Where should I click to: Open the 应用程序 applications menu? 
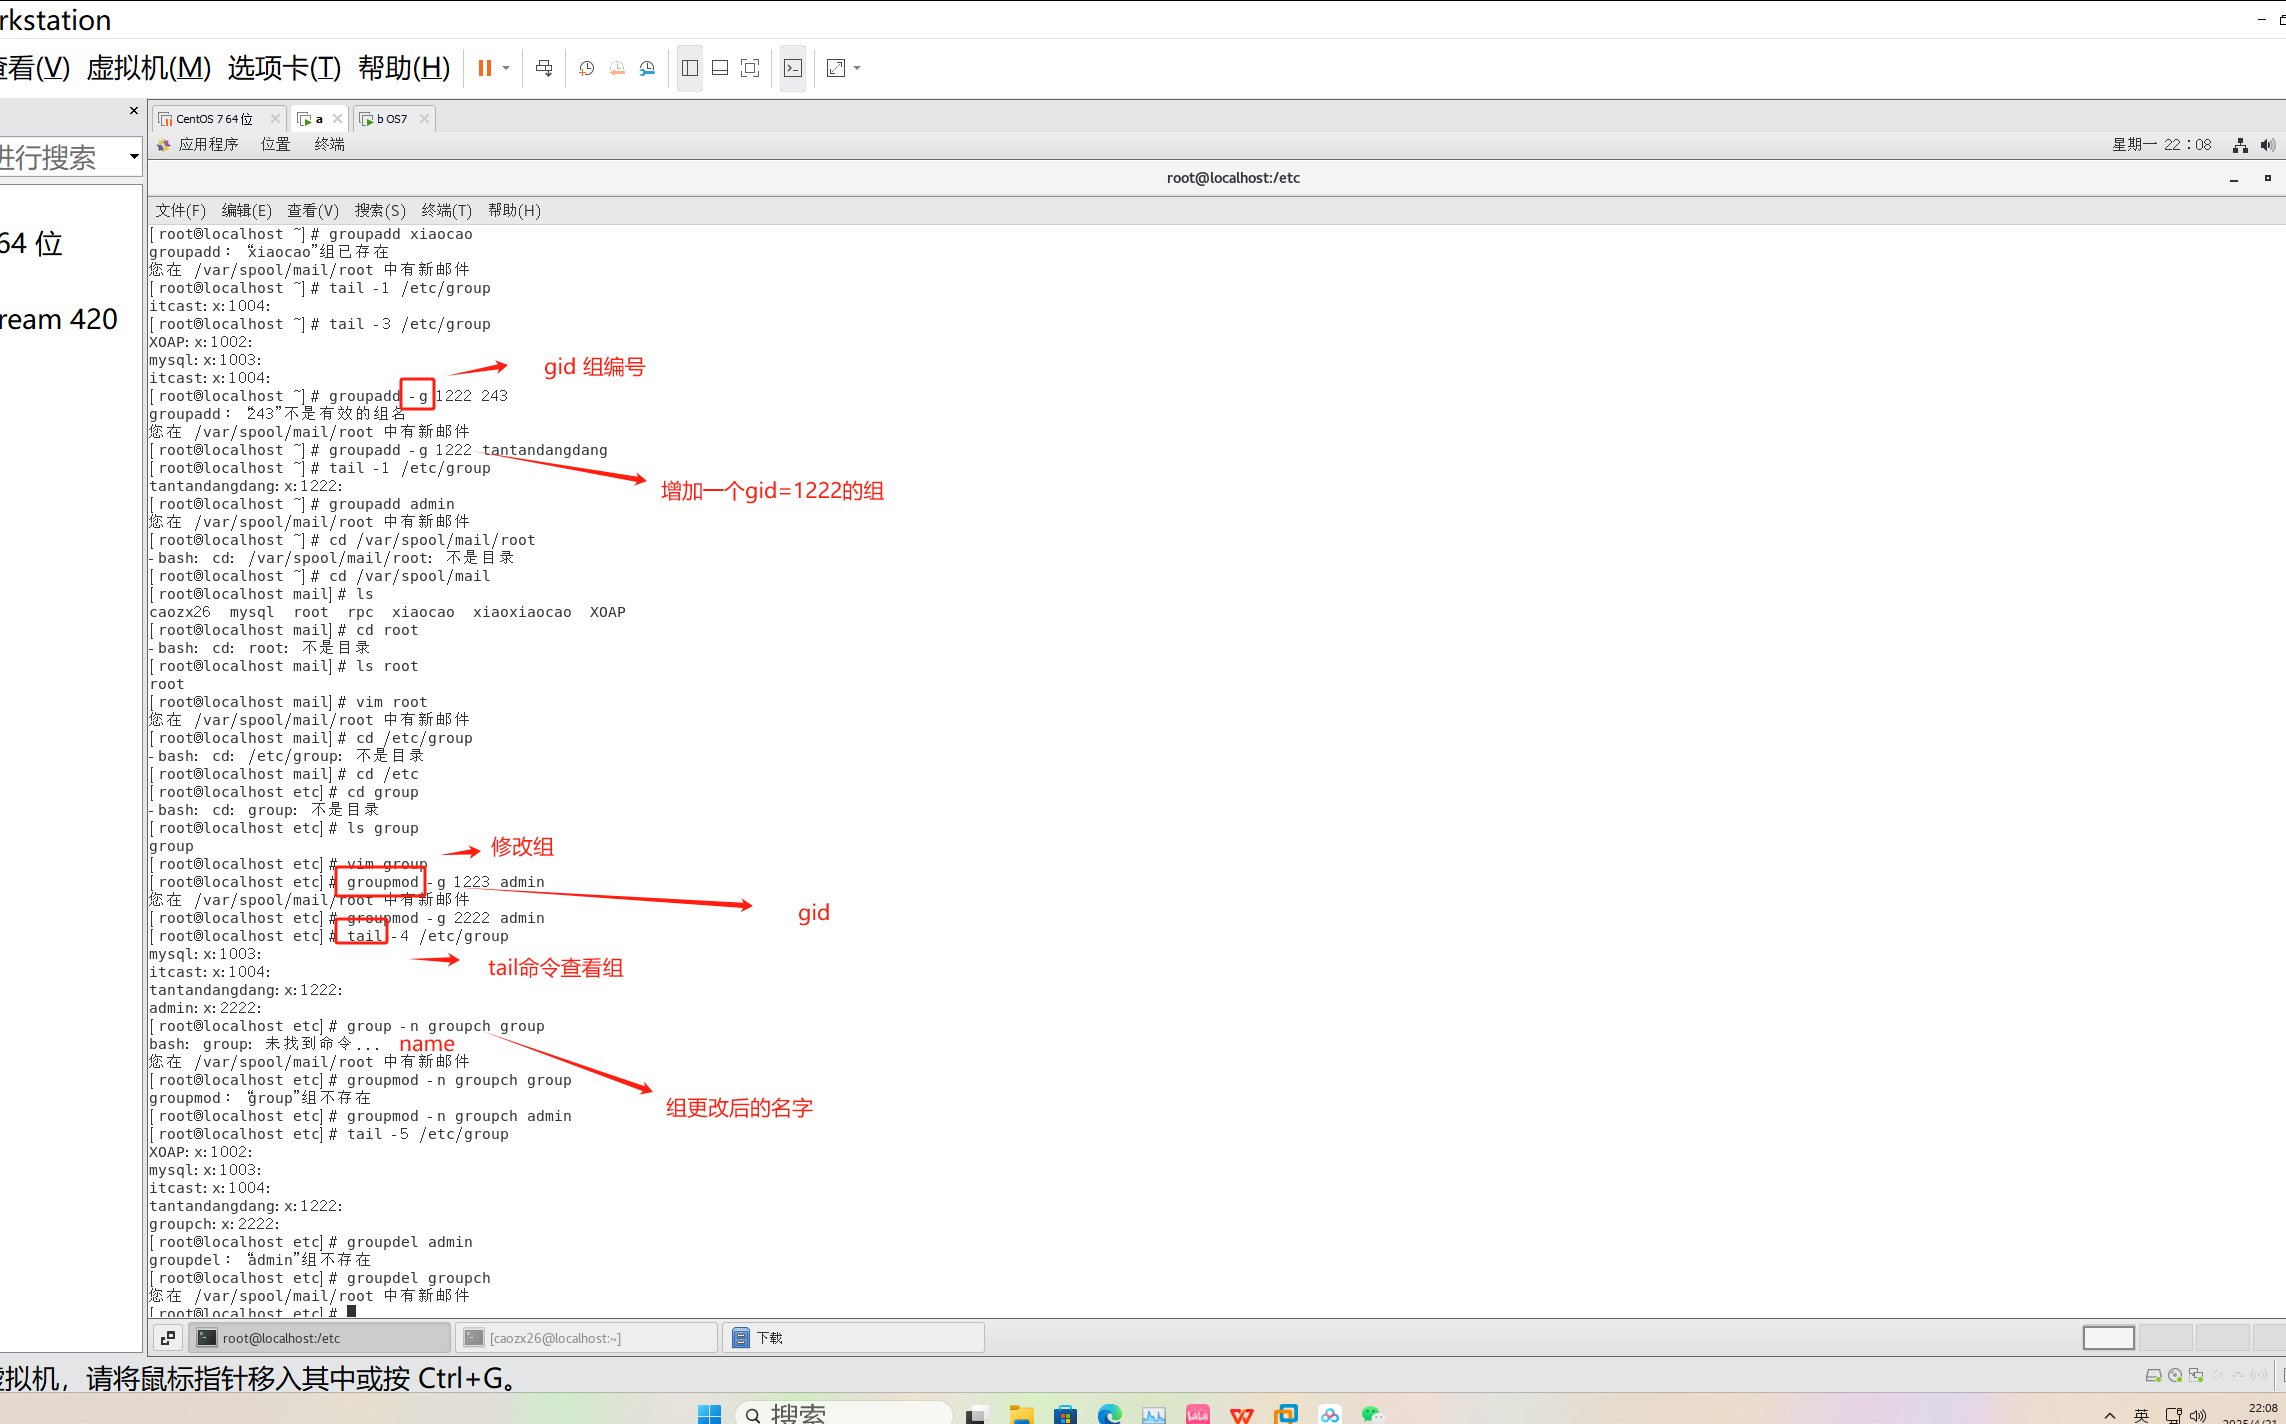[x=208, y=145]
